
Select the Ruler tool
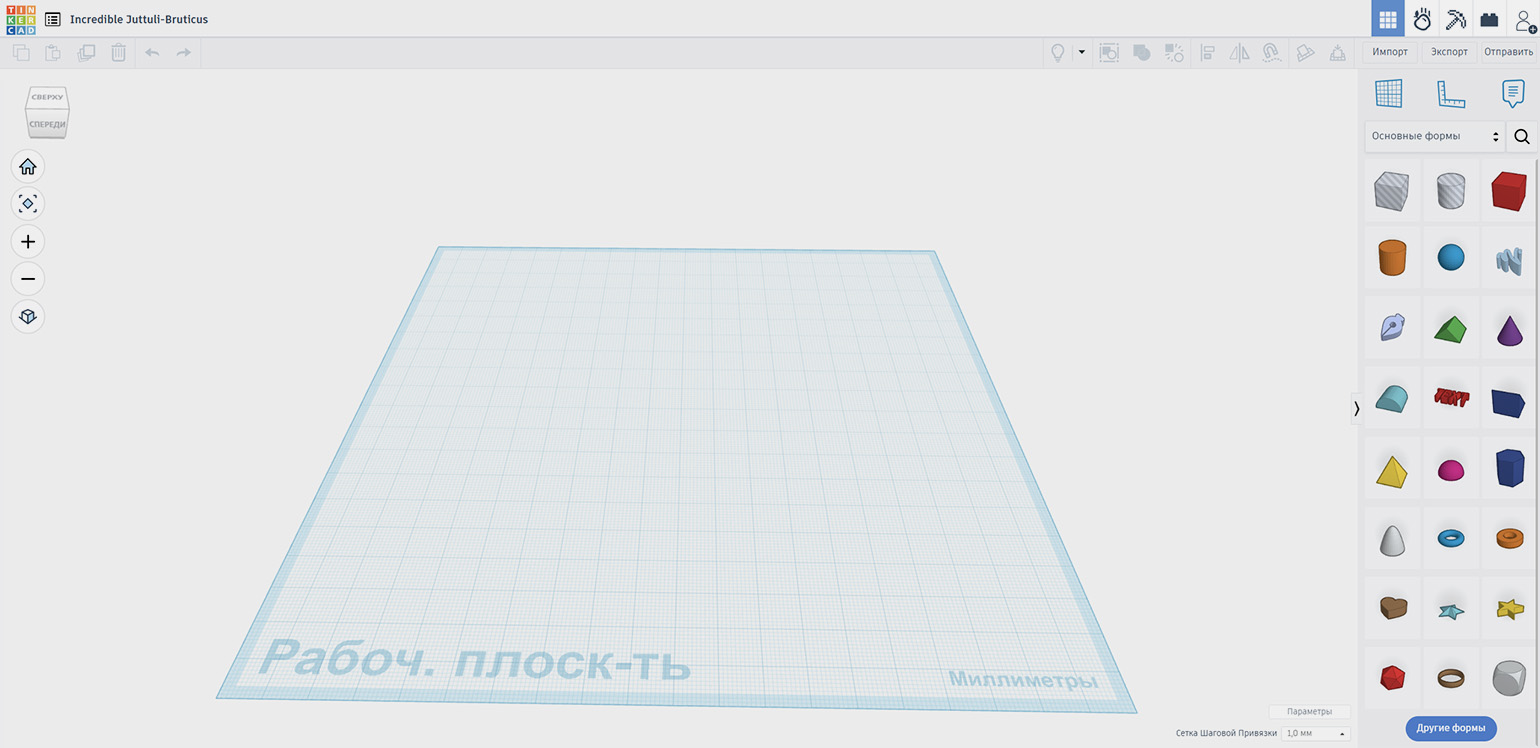click(1450, 94)
